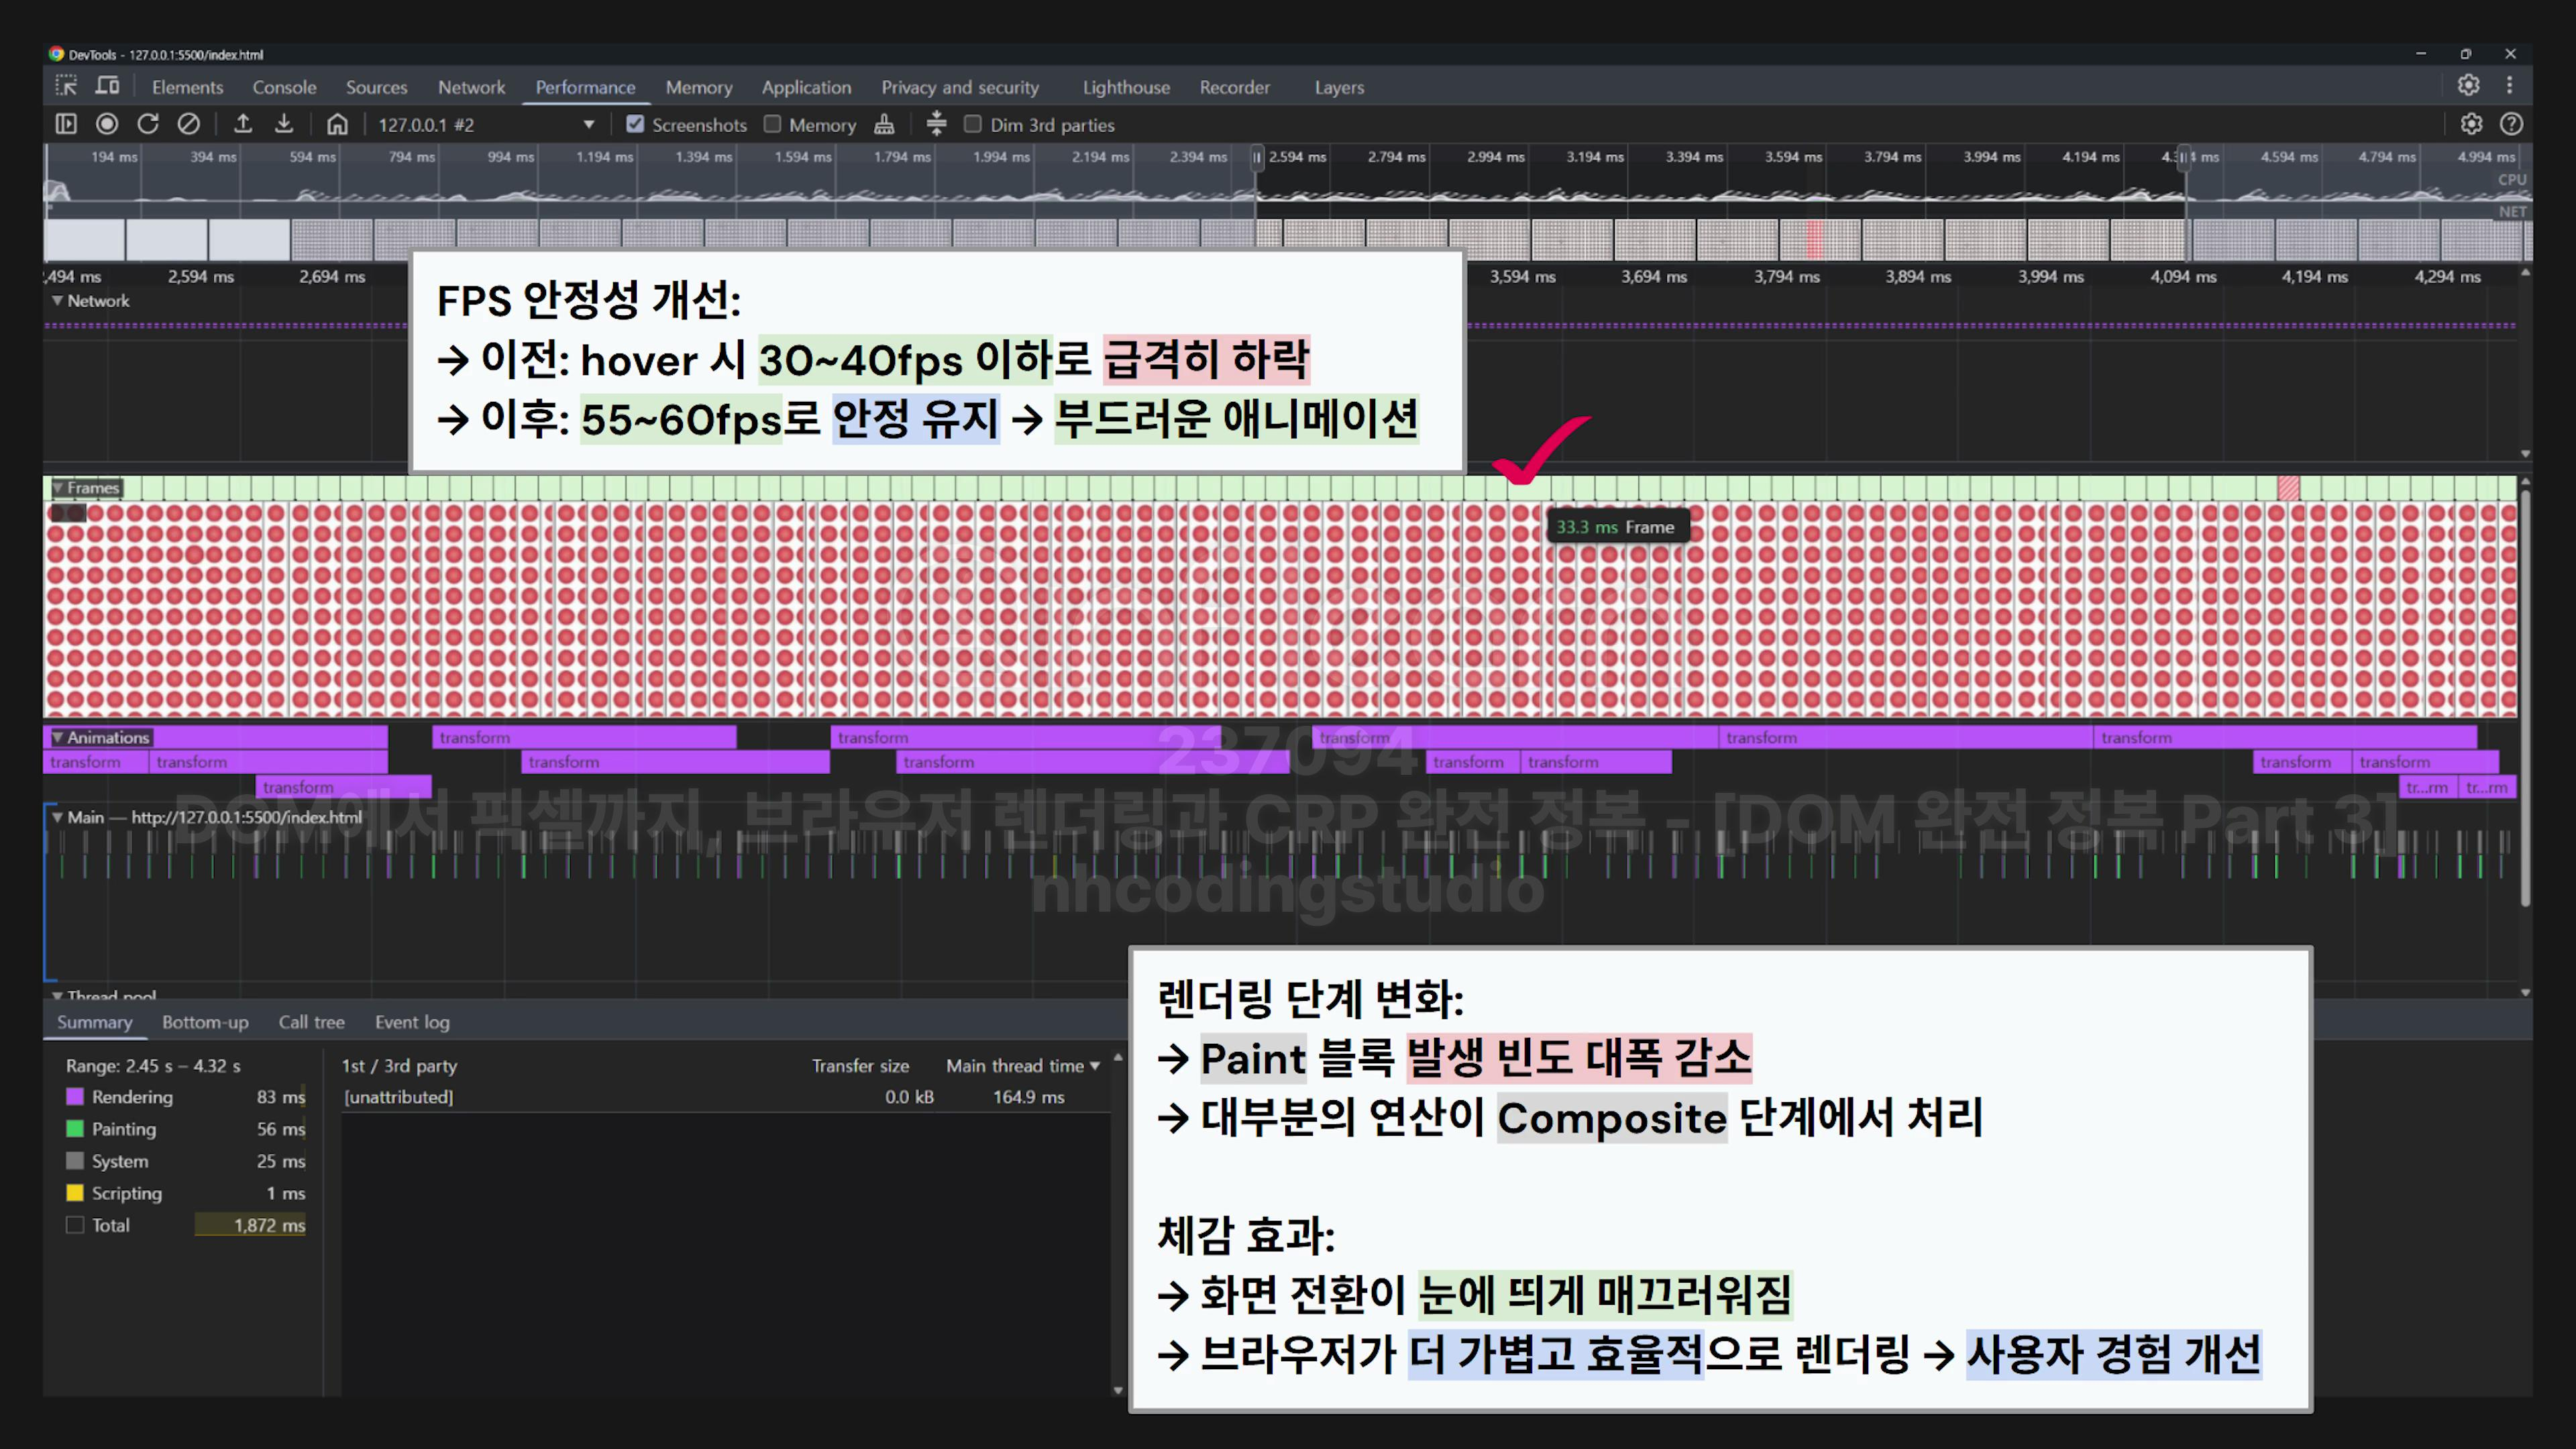Collapse the Main thread track
The image size is (2576, 1449).
point(58,817)
